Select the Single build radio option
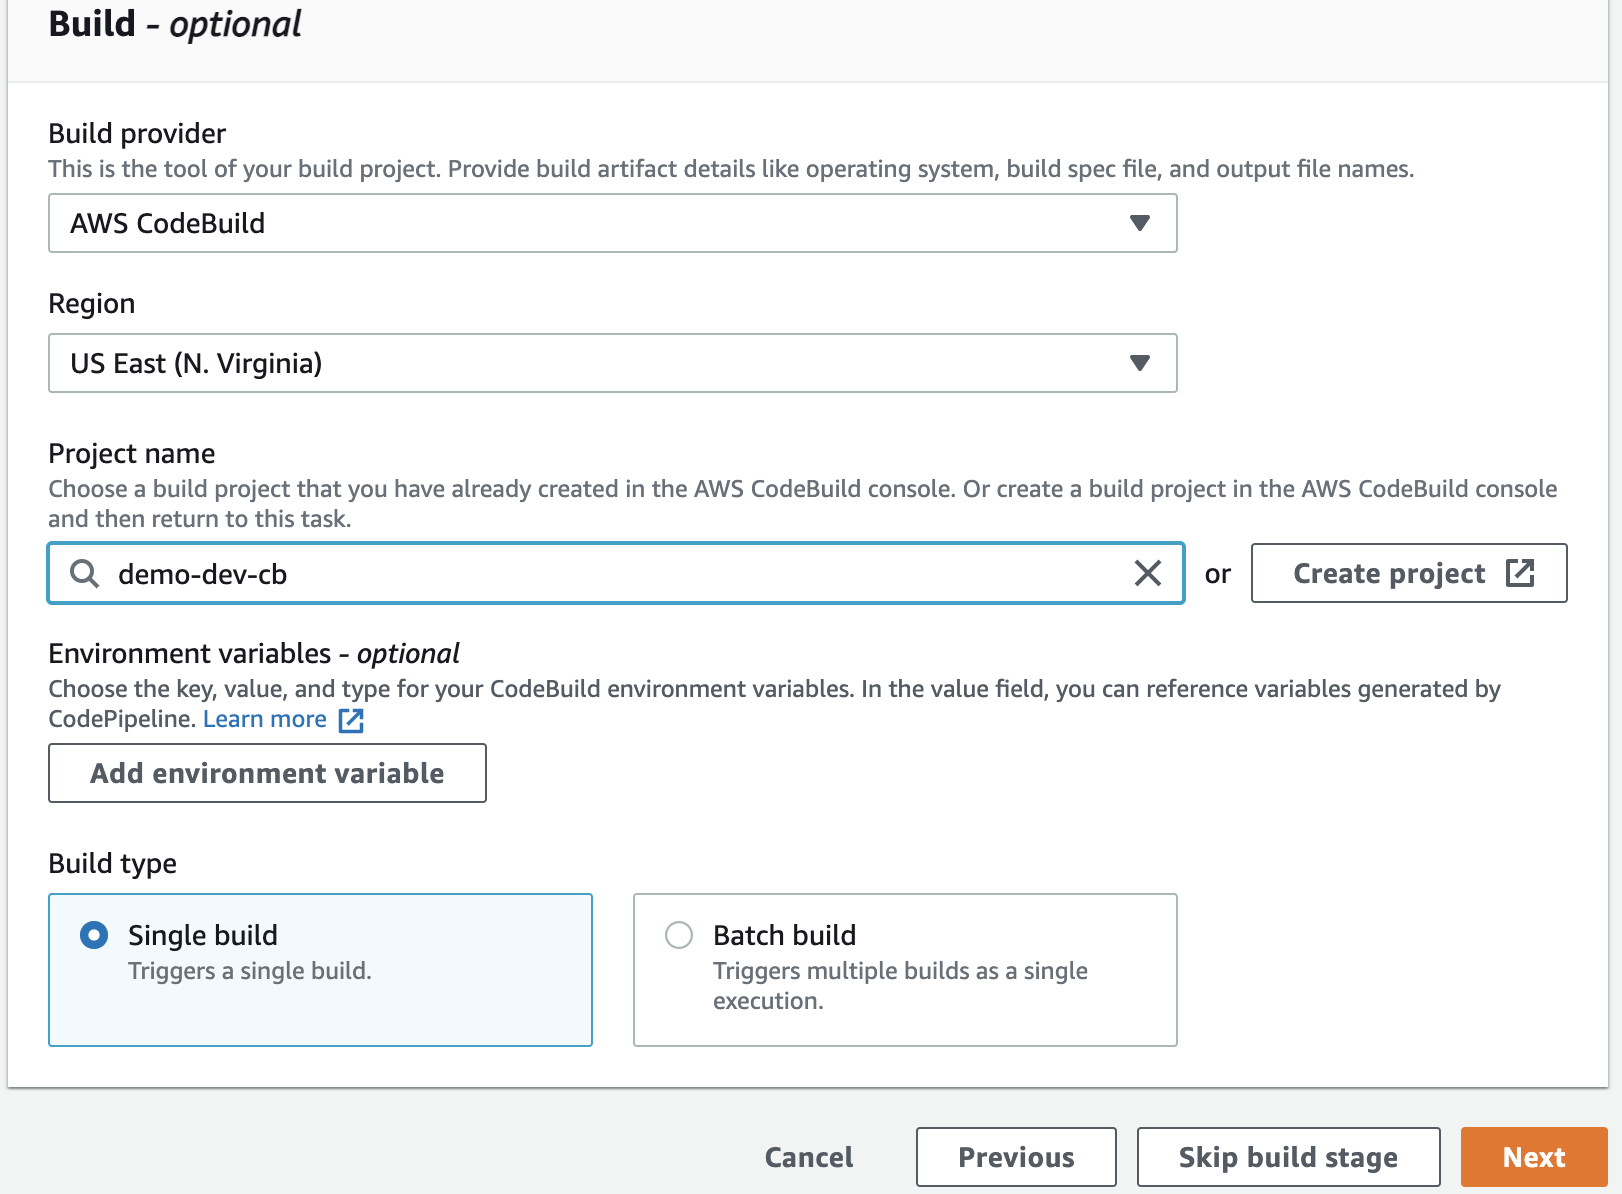 [x=94, y=935]
